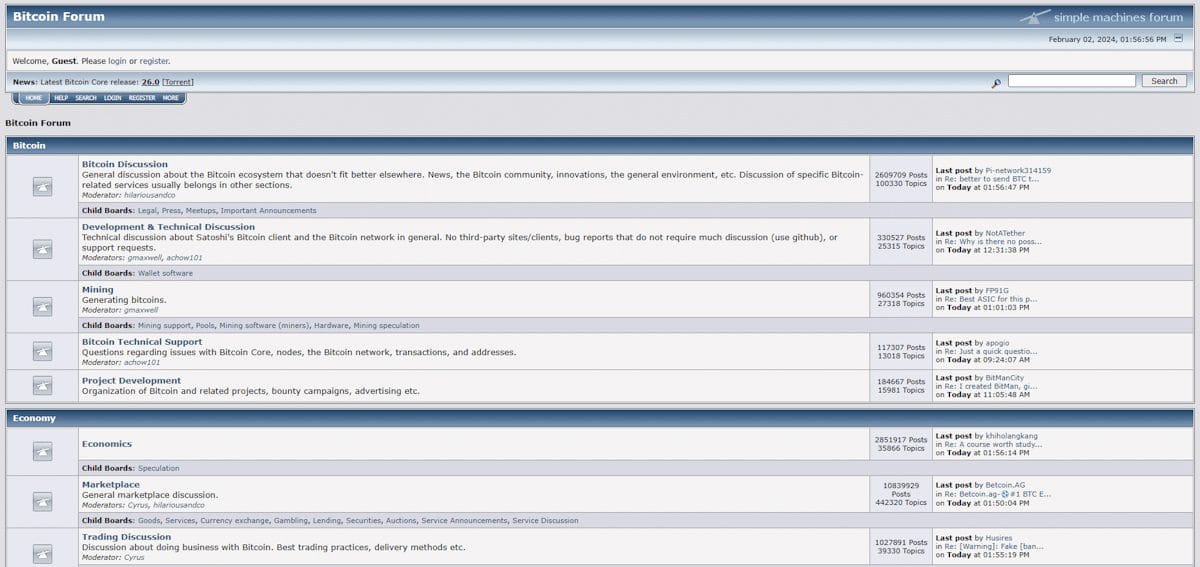This screenshot has width=1200, height=567.
Task: Open the Meetups child board
Action: tap(200, 211)
